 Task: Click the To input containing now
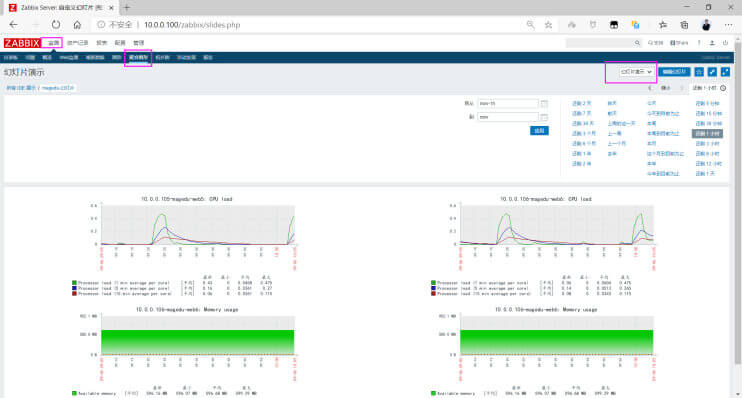[x=508, y=117]
